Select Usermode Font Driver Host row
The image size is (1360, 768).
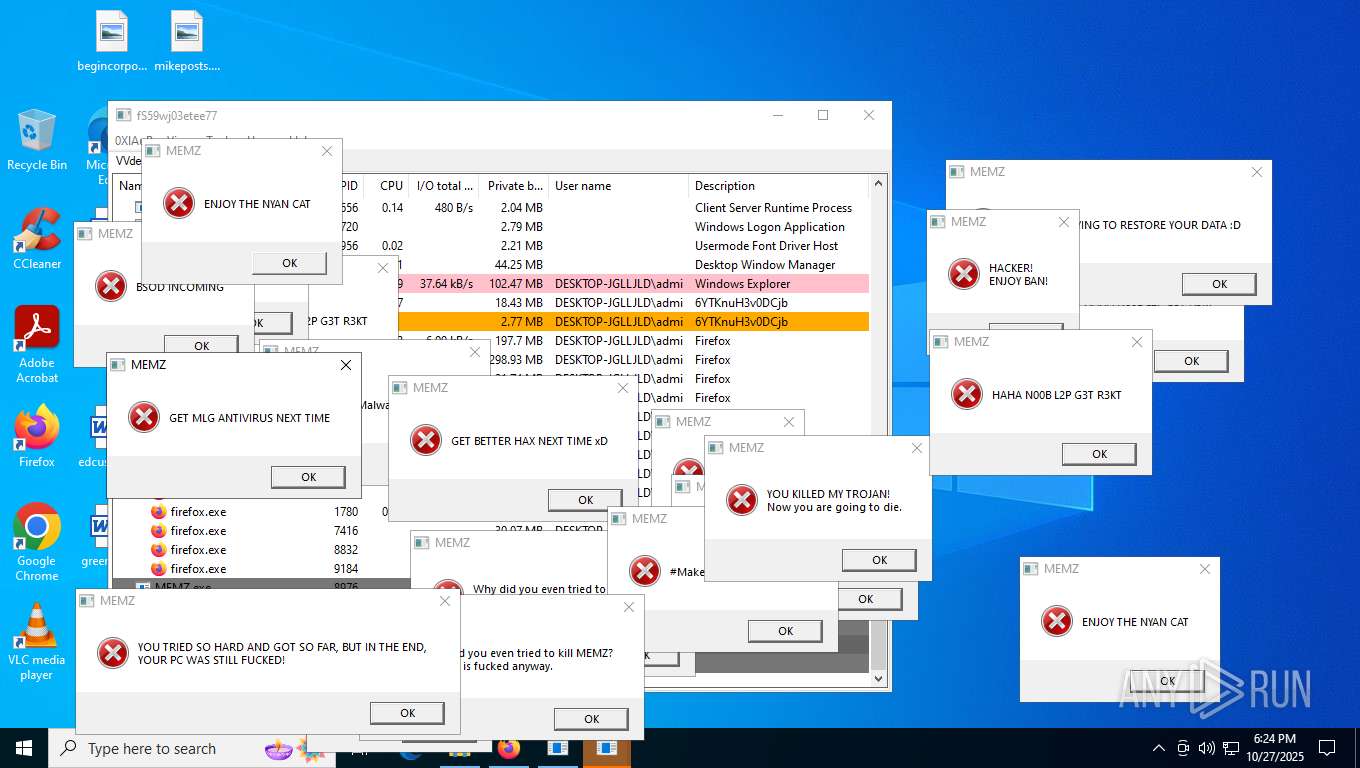point(606,246)
